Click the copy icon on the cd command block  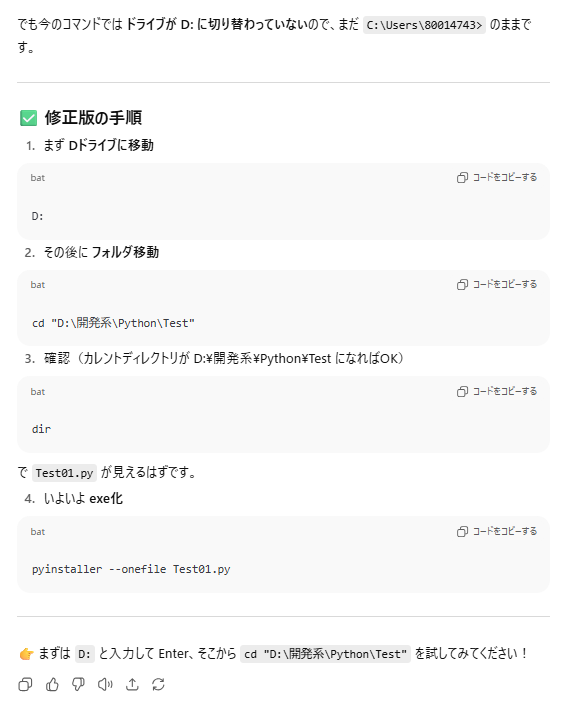click(x=462, y=284)
